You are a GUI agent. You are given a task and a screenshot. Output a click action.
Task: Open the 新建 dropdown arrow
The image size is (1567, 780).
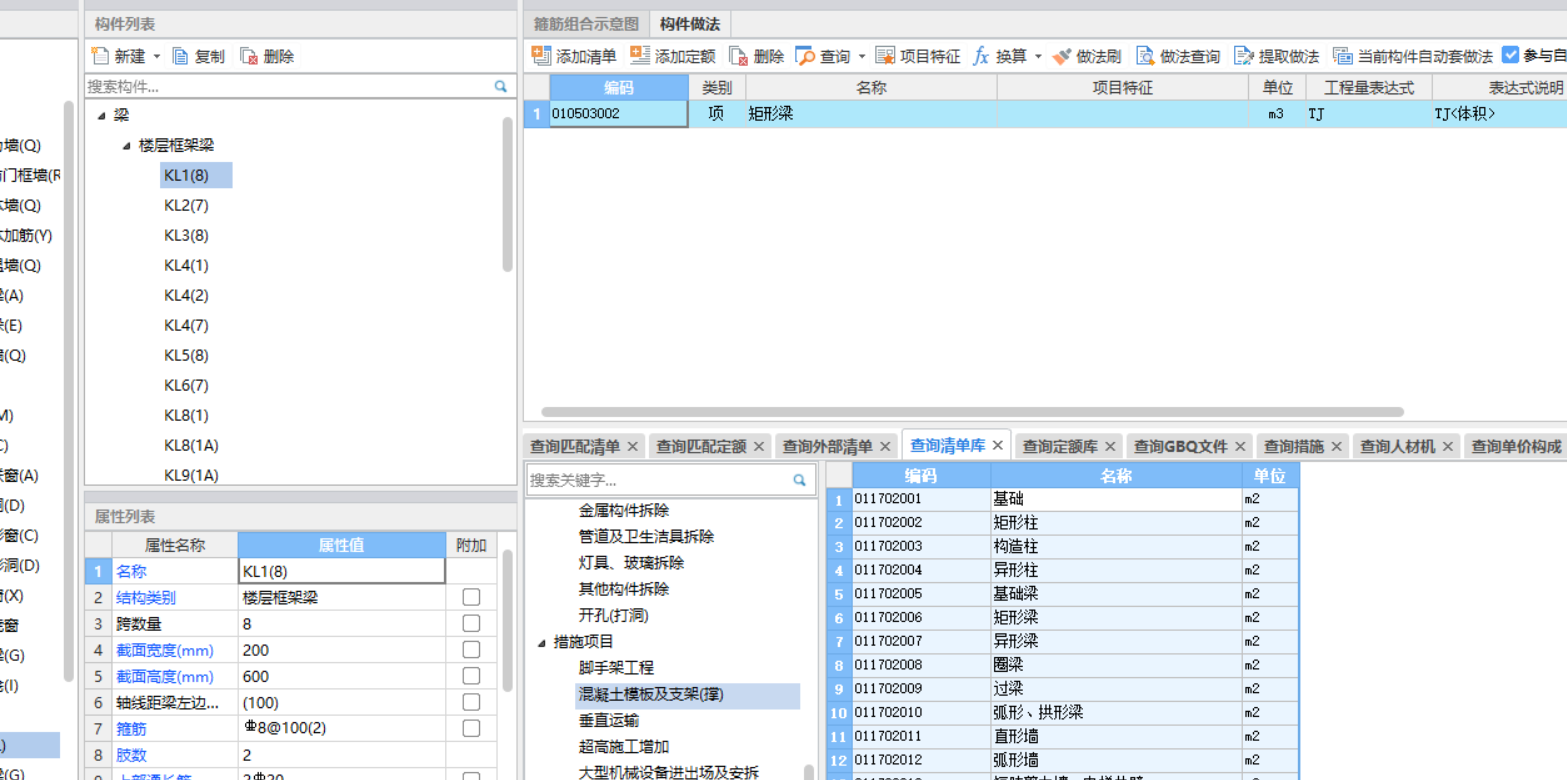point(156,57)
